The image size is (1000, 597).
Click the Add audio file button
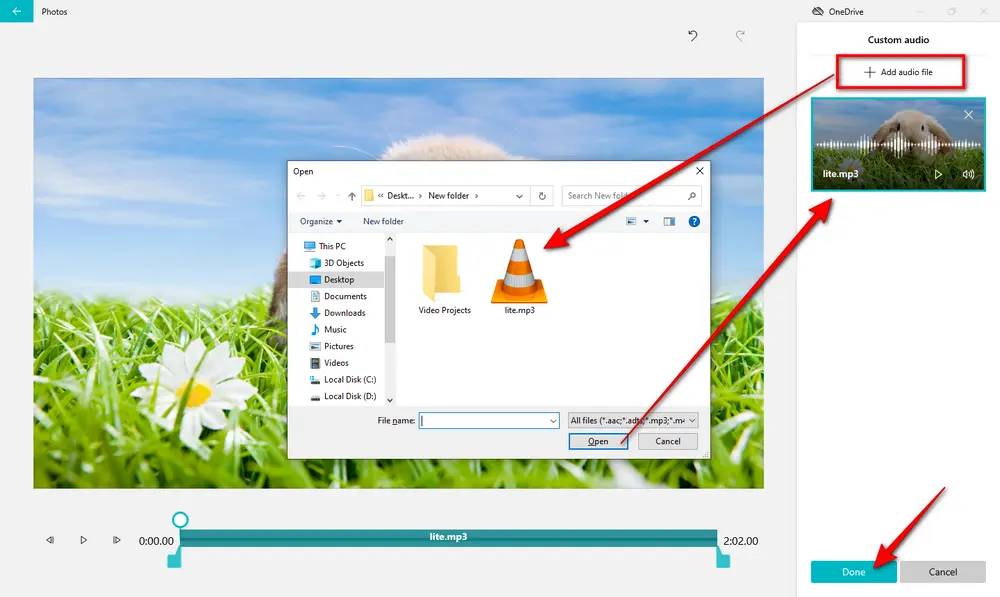(899, 72)
